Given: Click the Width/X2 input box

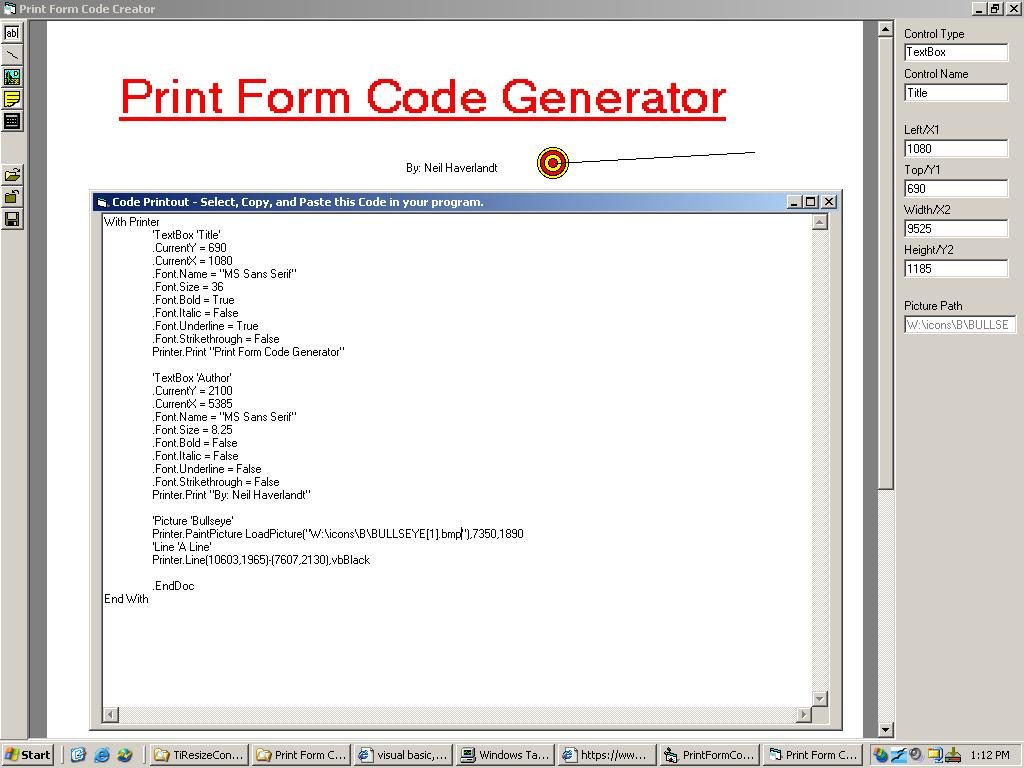Looking at the screenshot, I should coord(955,229).
